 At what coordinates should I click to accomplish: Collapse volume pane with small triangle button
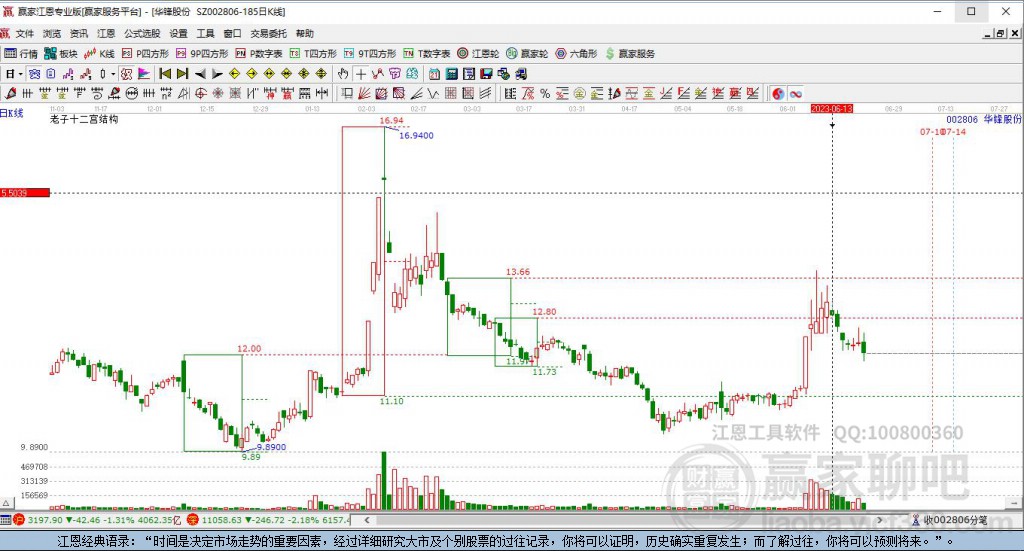coord(6,503)
